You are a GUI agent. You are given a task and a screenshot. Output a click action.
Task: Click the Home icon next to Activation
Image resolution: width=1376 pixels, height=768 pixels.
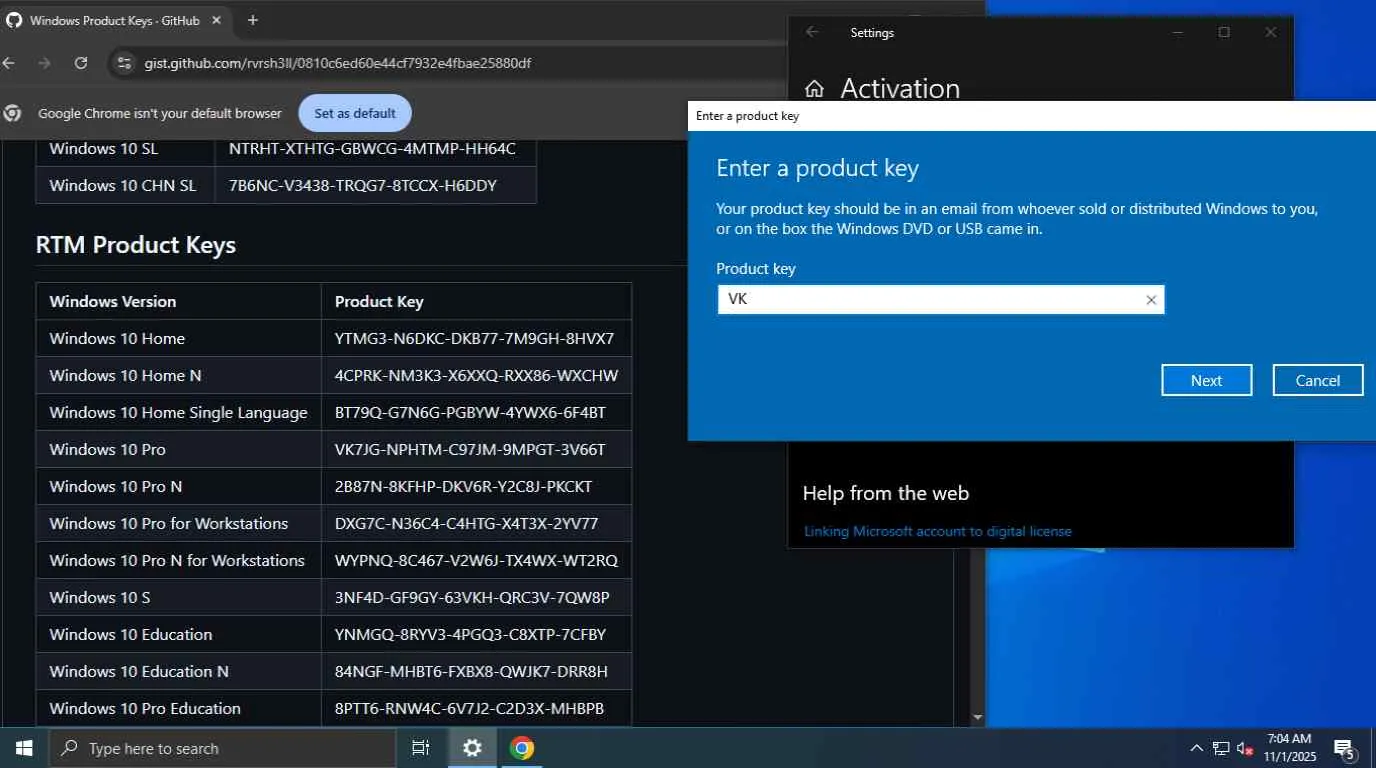tap(815, 88)
